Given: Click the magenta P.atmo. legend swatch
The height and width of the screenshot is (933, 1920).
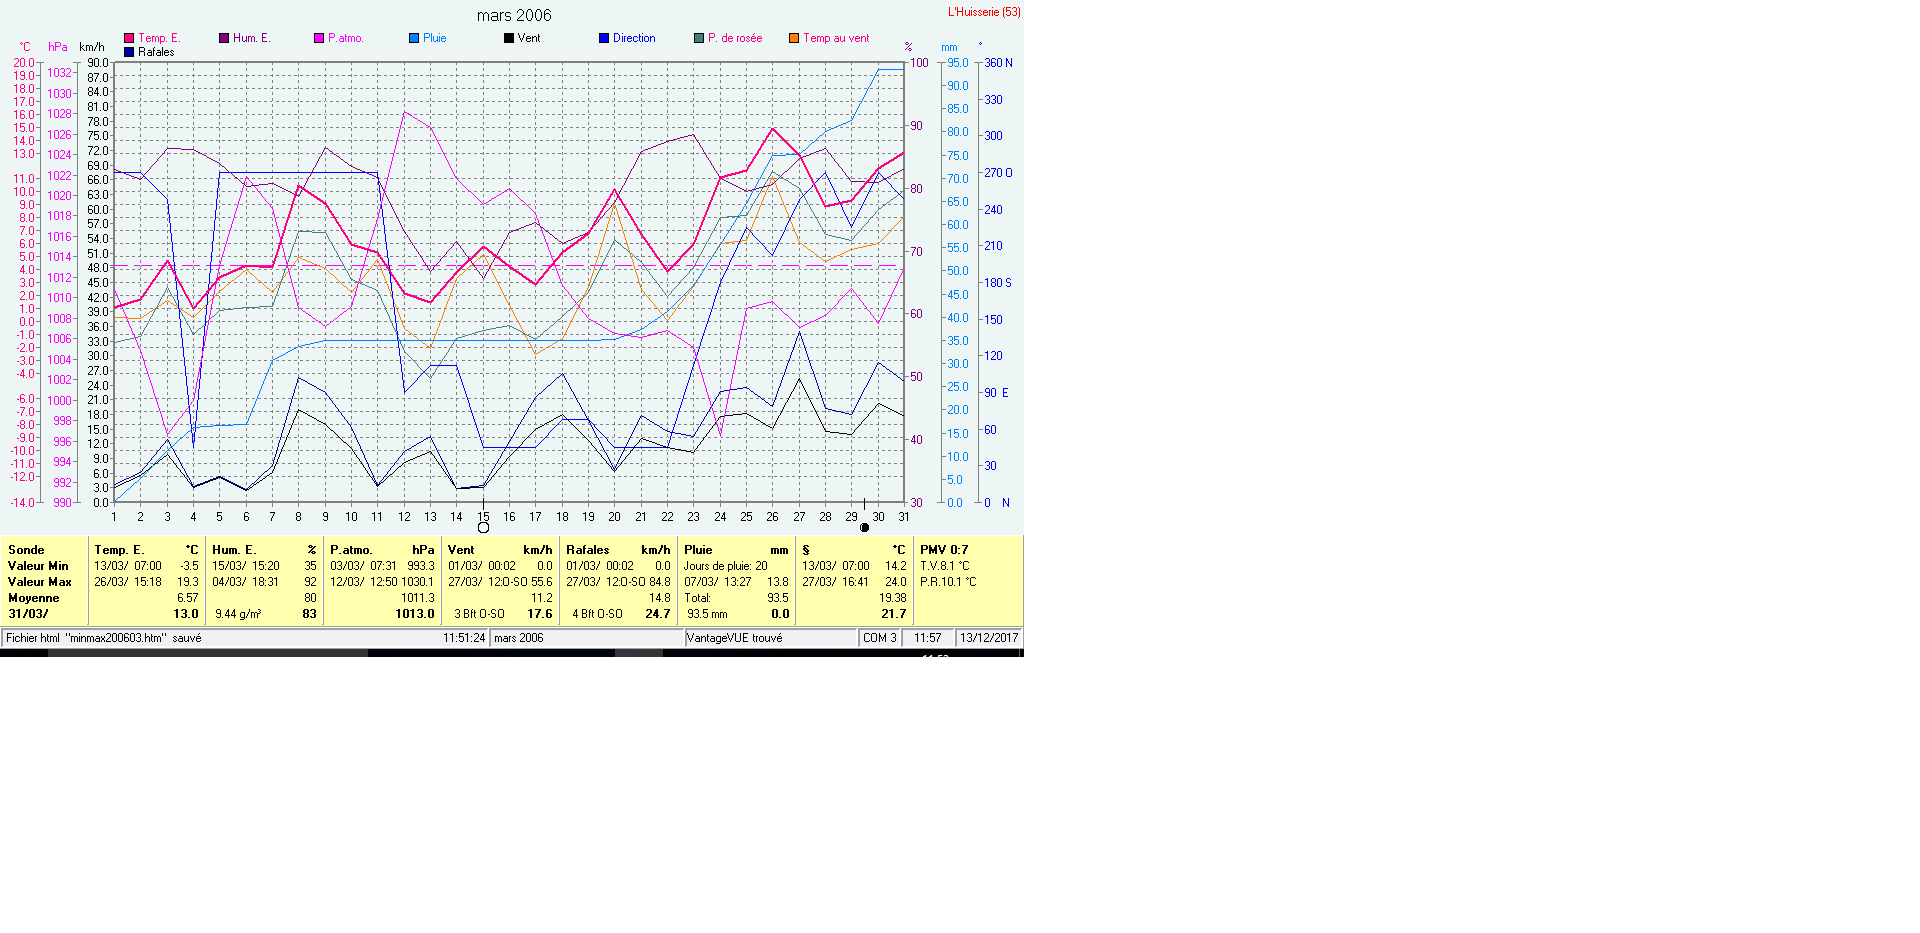Looking at the screenshot, I should (319, 38).
